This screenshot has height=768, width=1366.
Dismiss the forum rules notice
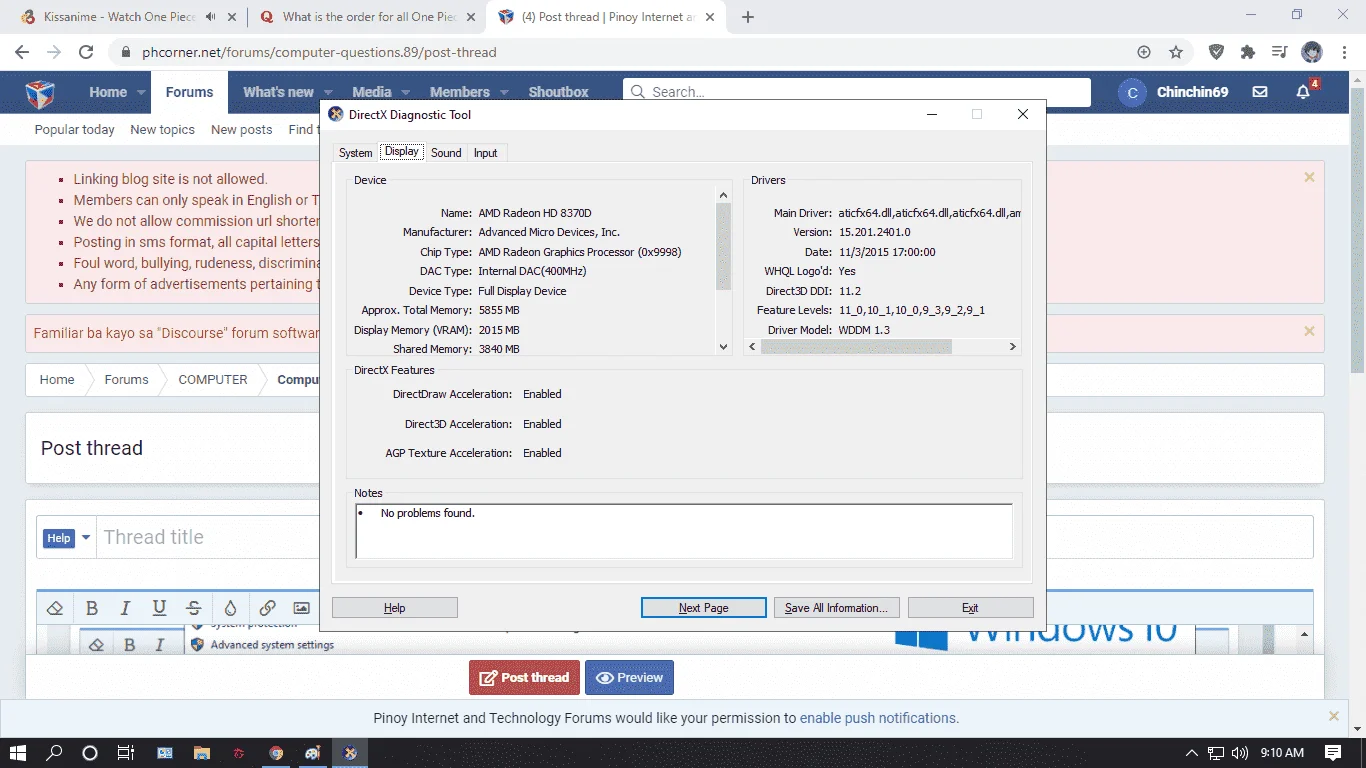1309,177
